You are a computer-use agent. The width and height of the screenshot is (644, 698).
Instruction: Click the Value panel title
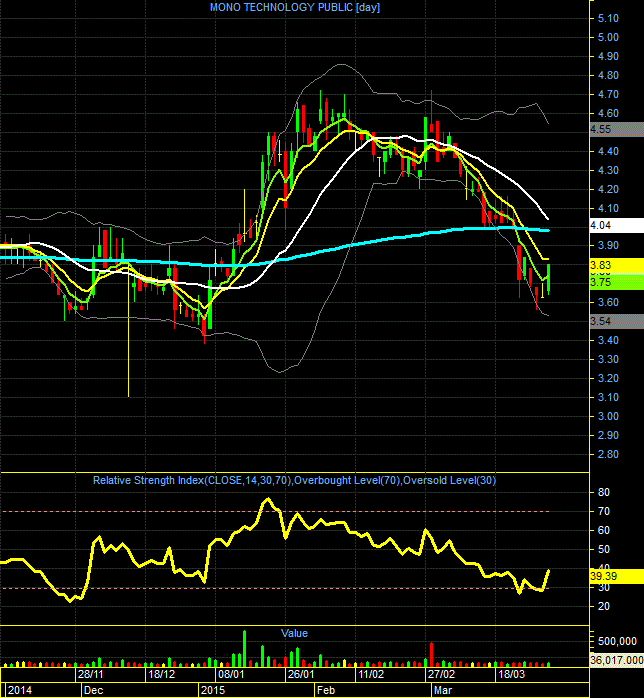point(294,633)
